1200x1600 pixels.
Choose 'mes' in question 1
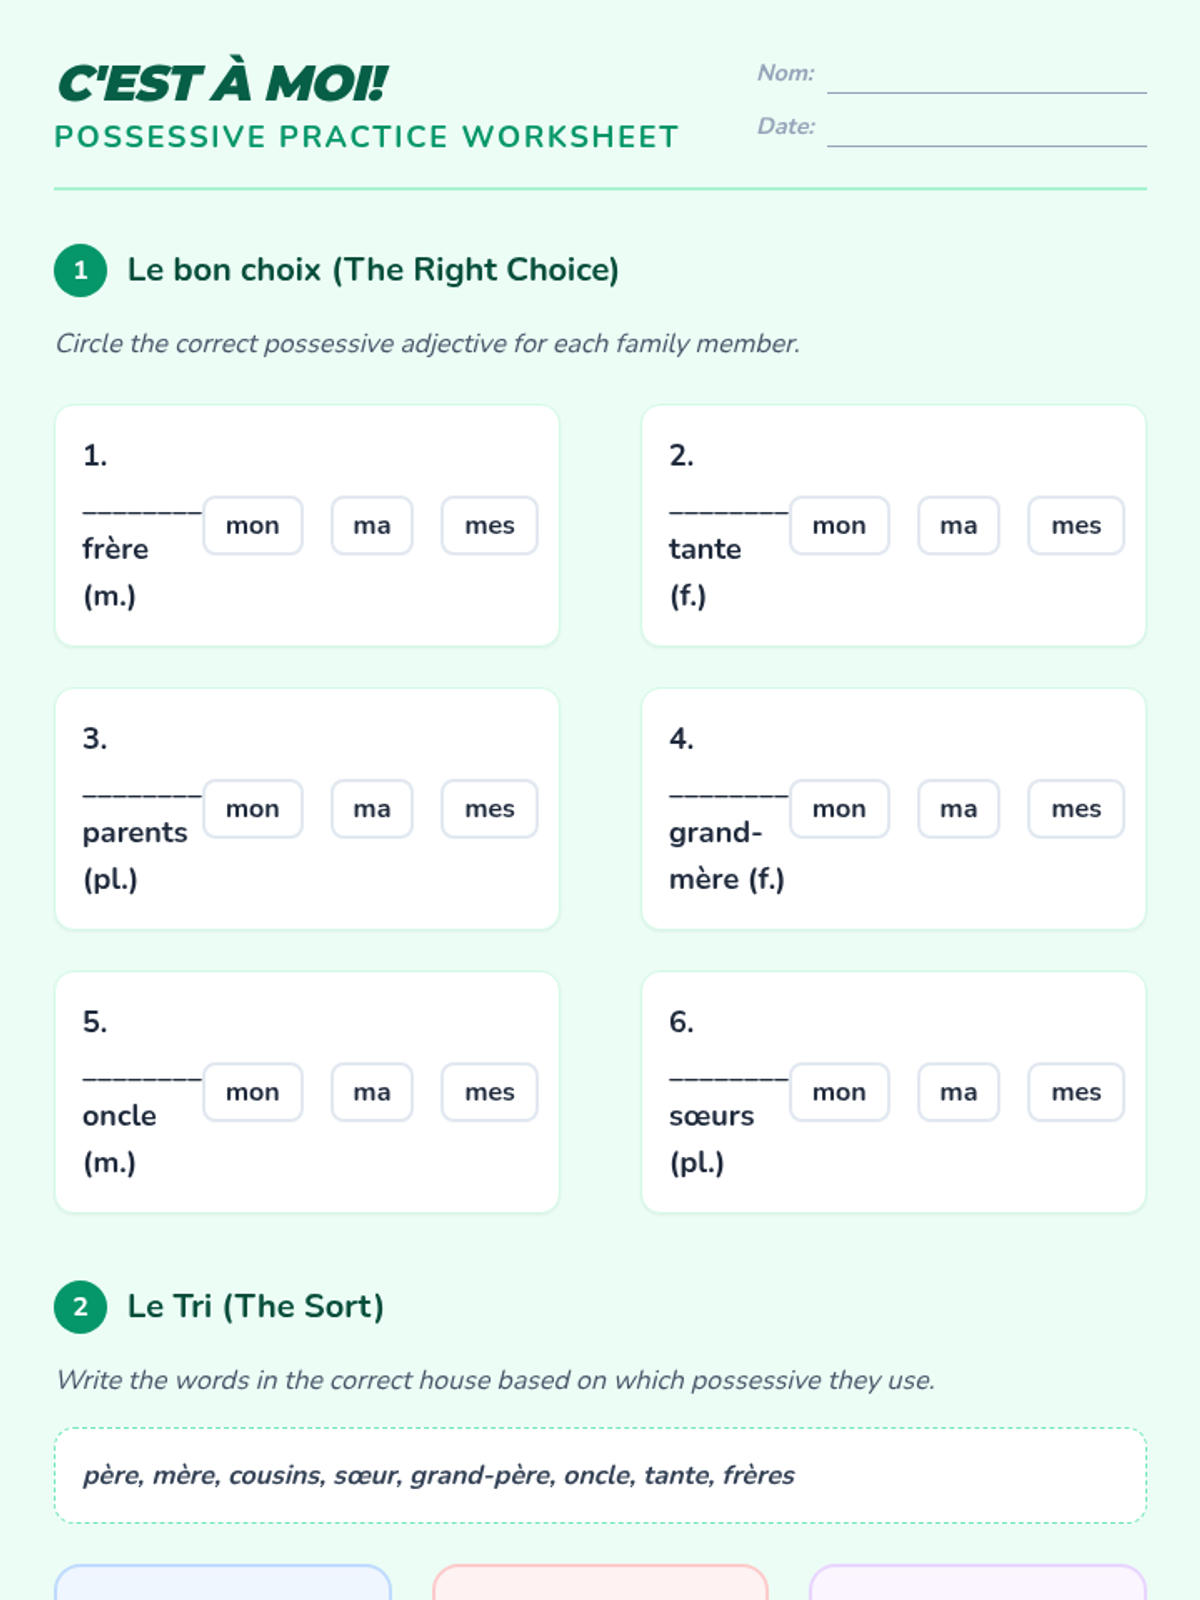[x=489, y=526]
